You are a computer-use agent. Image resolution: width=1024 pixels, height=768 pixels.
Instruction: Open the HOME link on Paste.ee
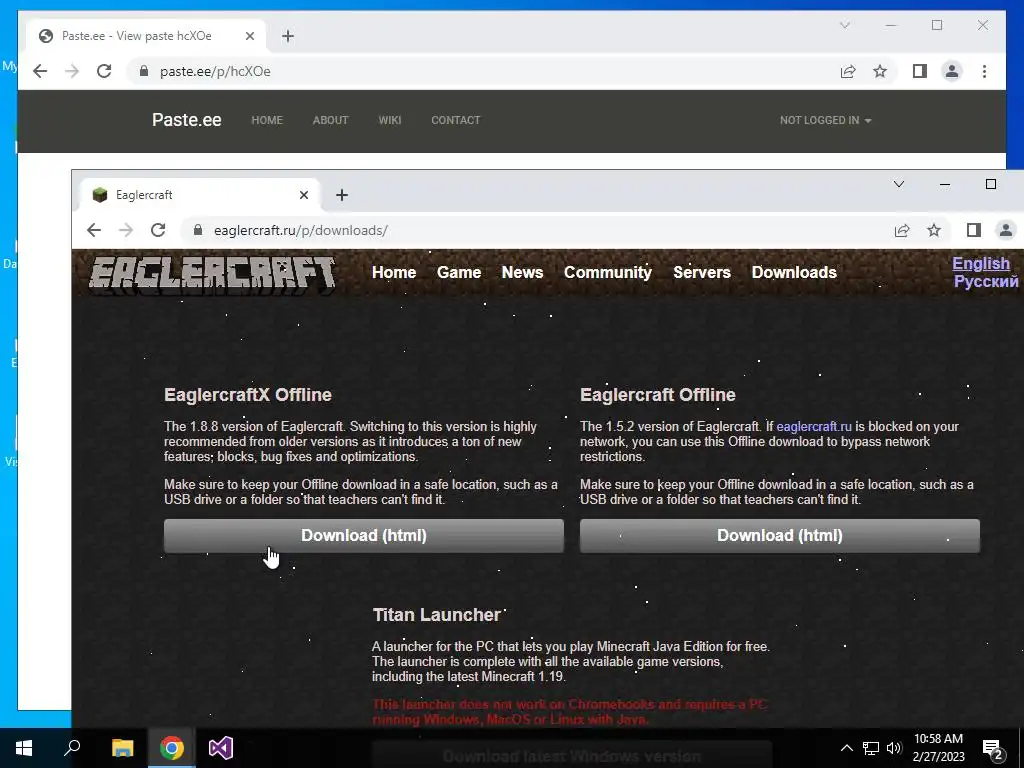(x=267, y=120)
